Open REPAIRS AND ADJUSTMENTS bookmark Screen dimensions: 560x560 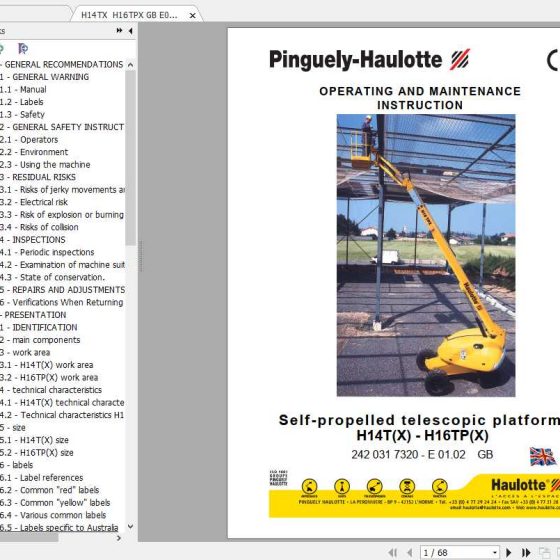pos(62,290)
